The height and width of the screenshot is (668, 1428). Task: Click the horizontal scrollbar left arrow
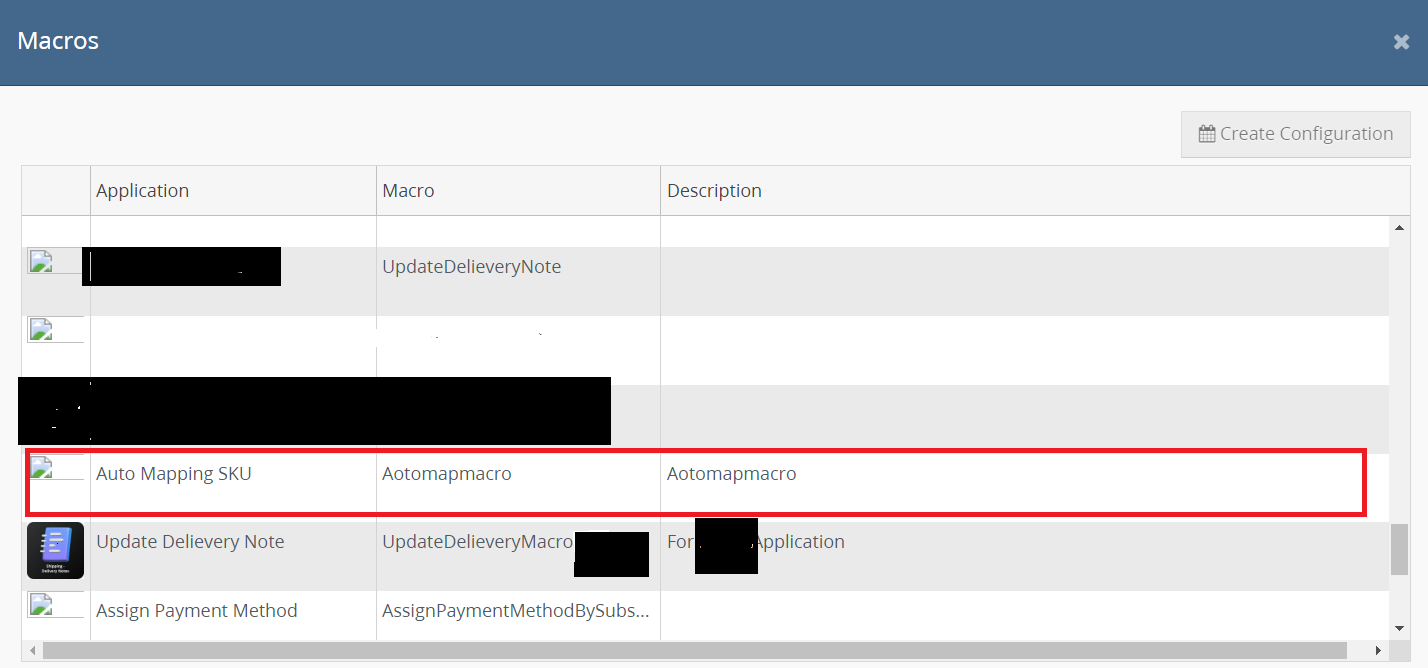(x=33, y=651)
